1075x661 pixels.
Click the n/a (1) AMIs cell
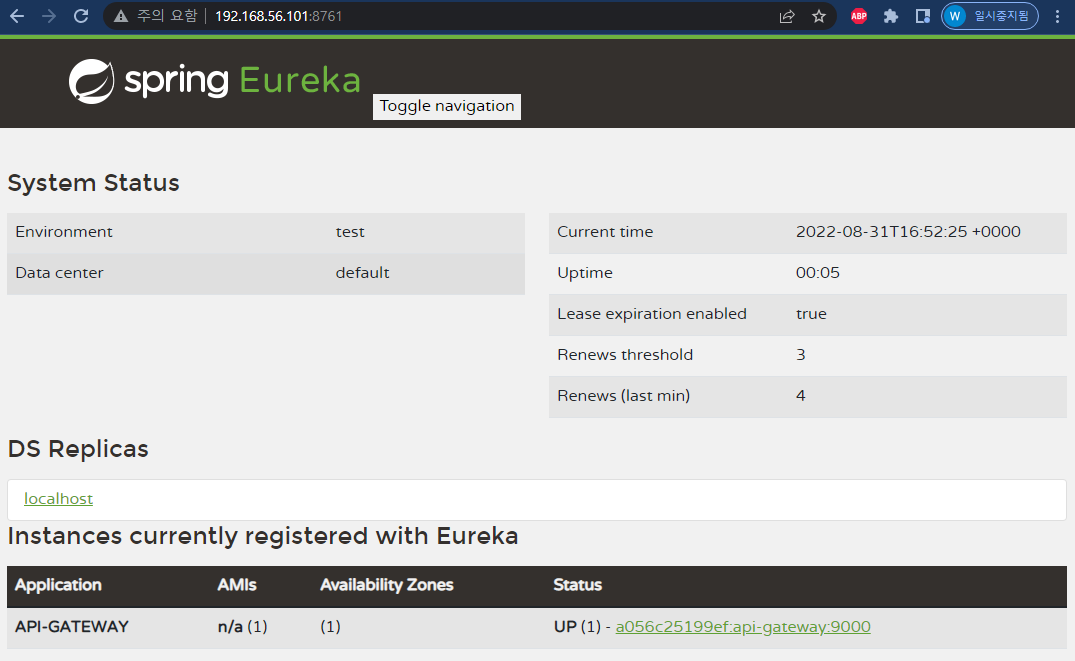click(243, 627)
